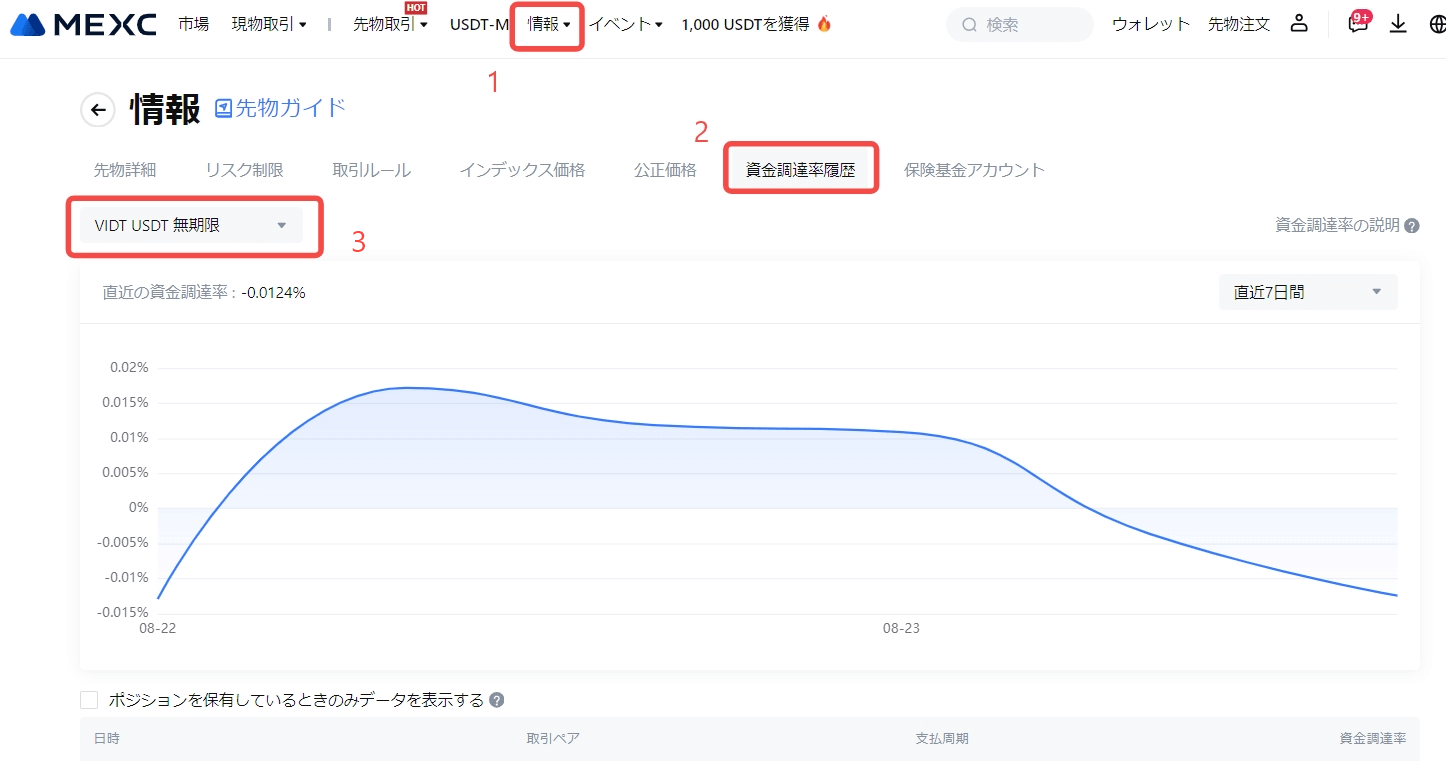Click the MEXC logo
This screenshot has width=1446, height=767.
pos(83,24)
